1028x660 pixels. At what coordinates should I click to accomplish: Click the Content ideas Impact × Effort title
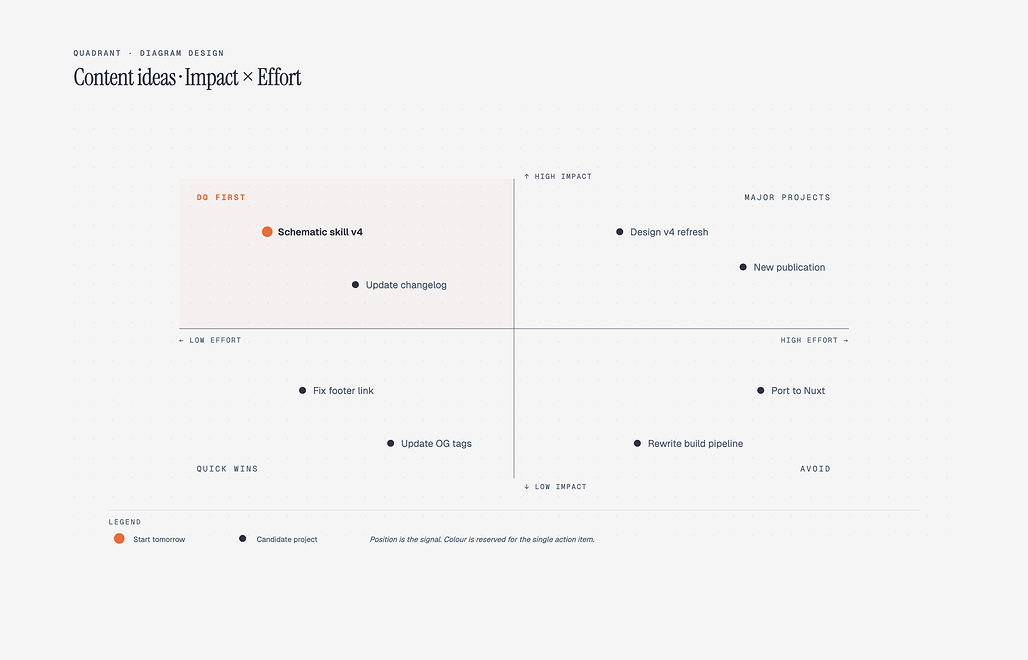click(x=188, y=77)
